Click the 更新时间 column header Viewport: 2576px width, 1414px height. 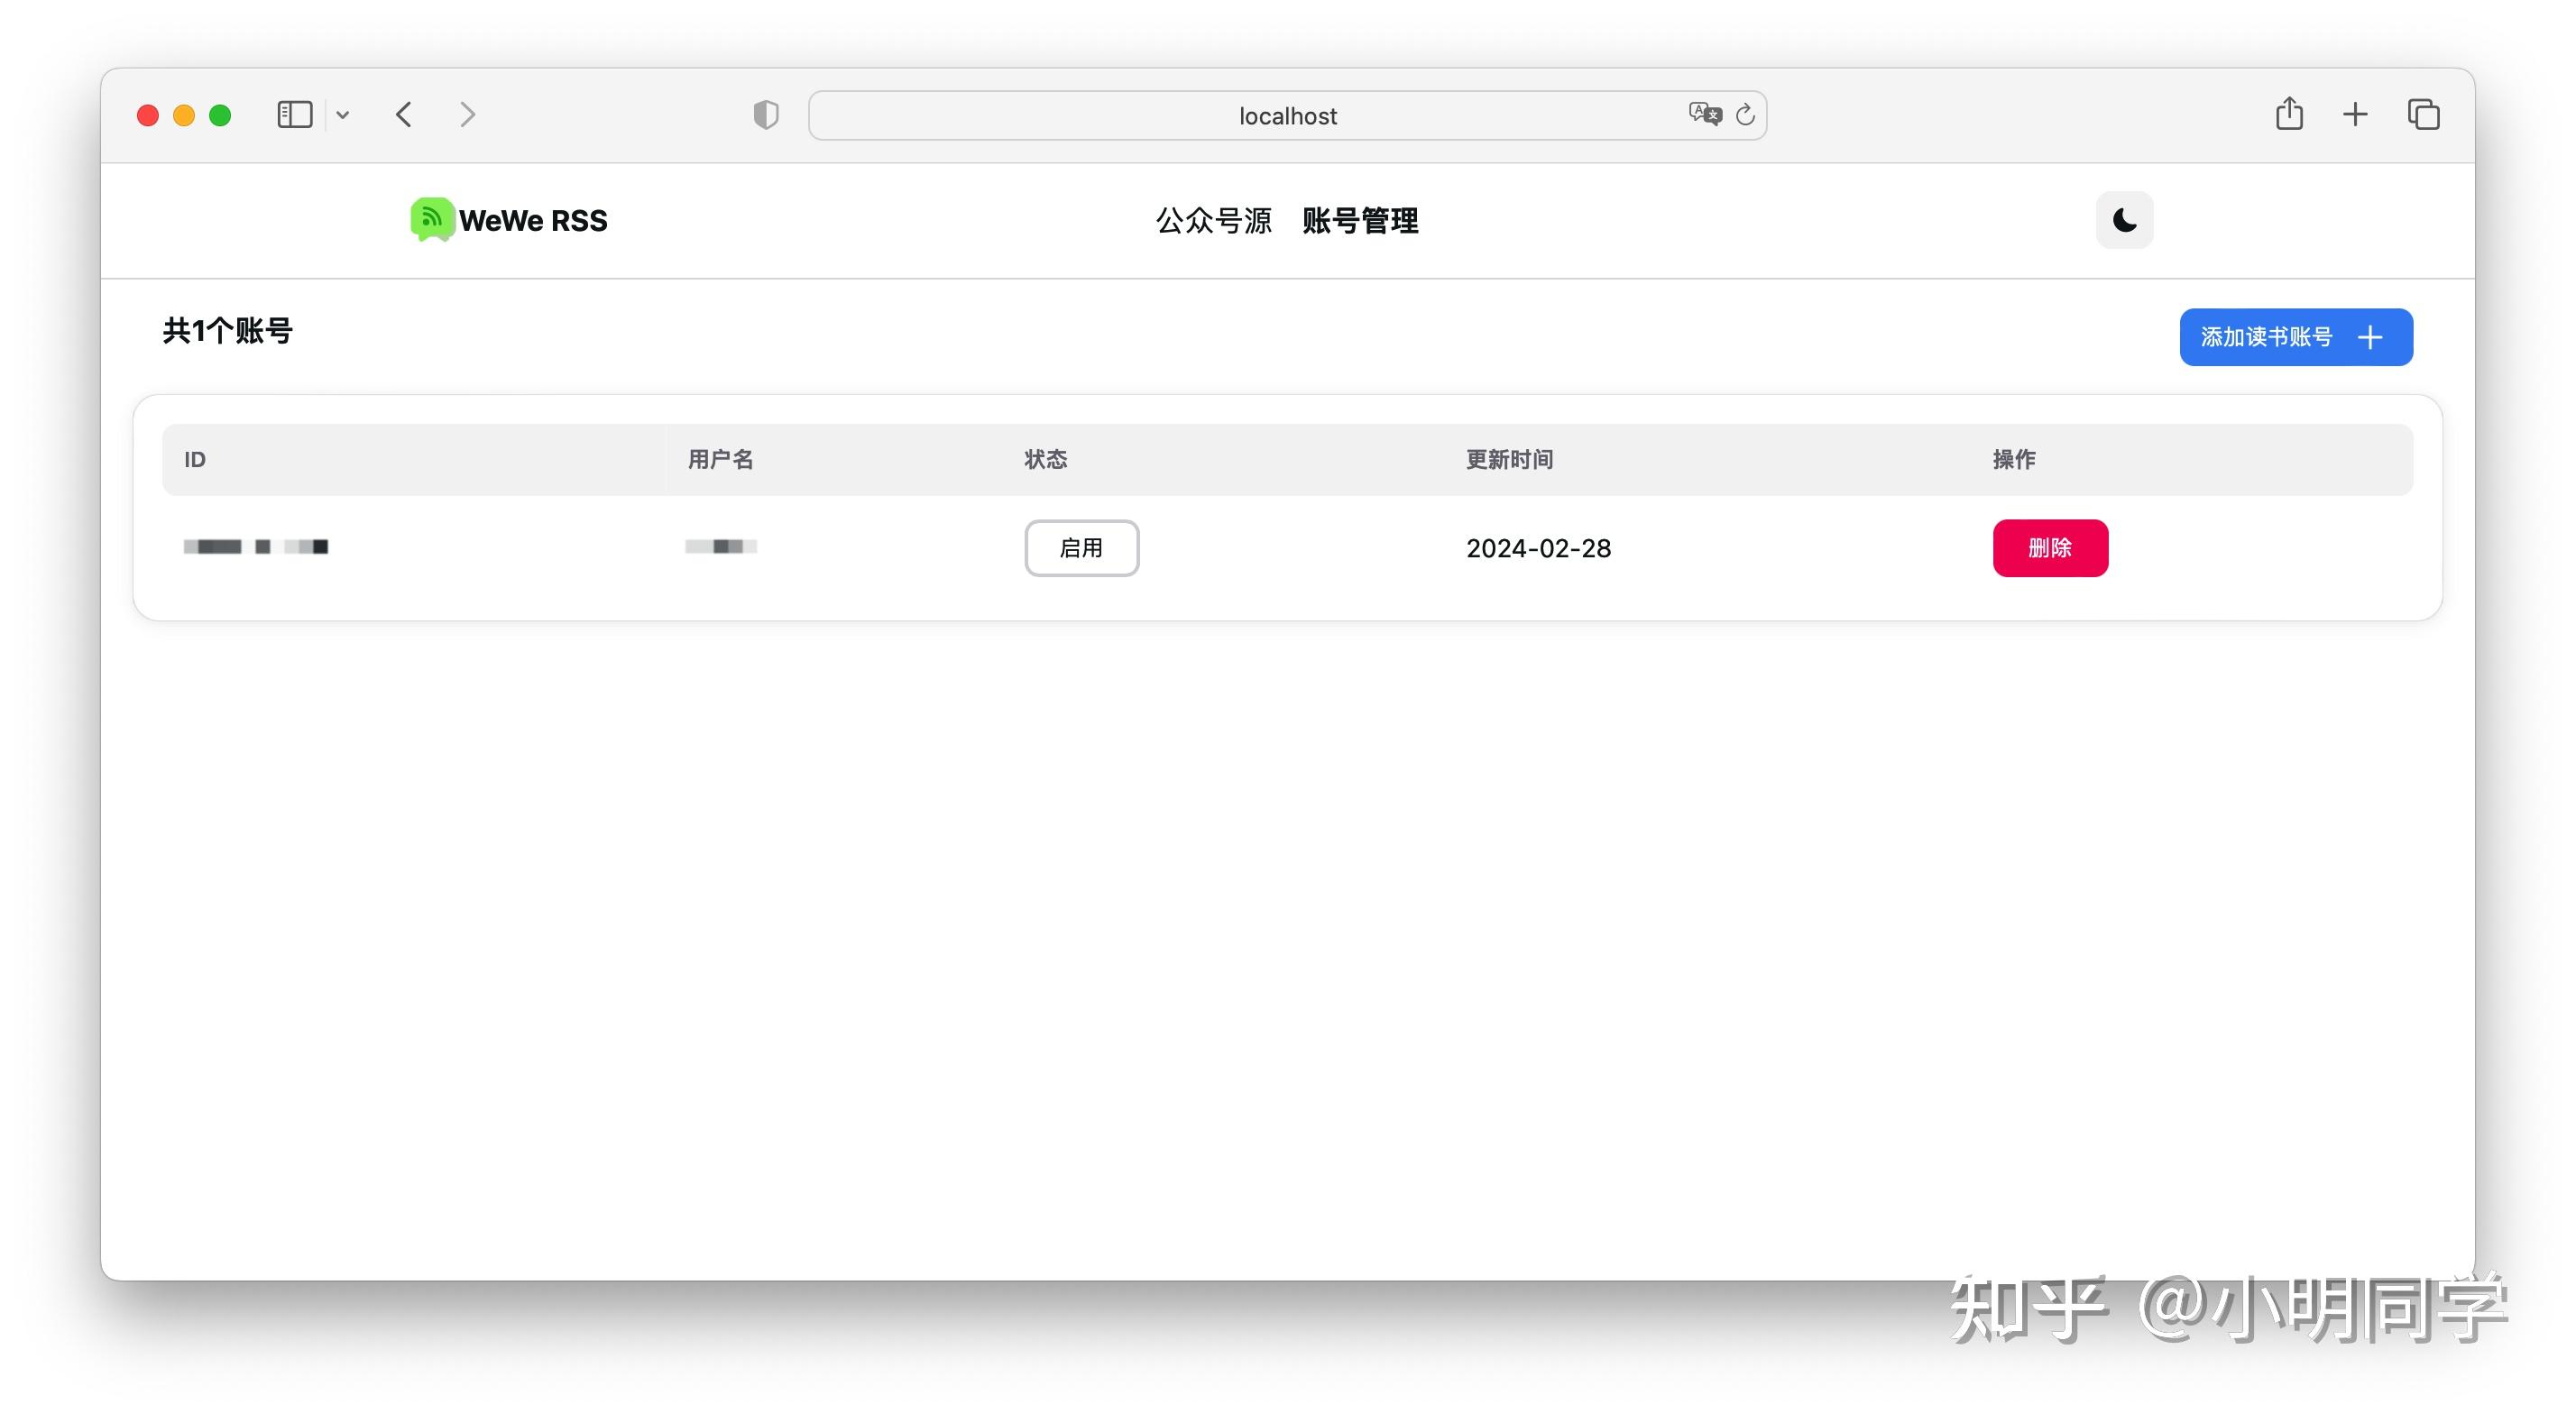1509,459
